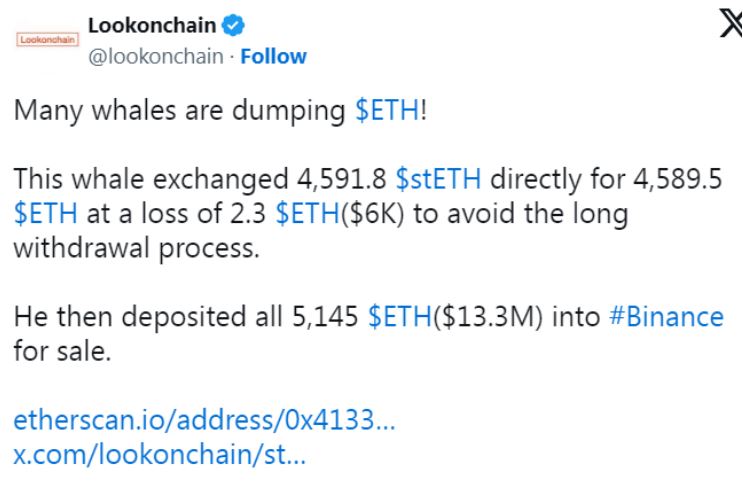Click $ETH cashtag next to ($13.3M)
The image size is (743, 481).
[x=399, y=317]
